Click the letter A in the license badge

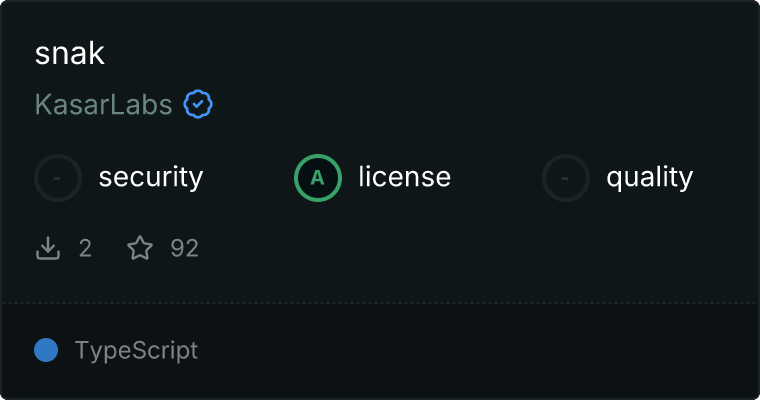point(317,178)
